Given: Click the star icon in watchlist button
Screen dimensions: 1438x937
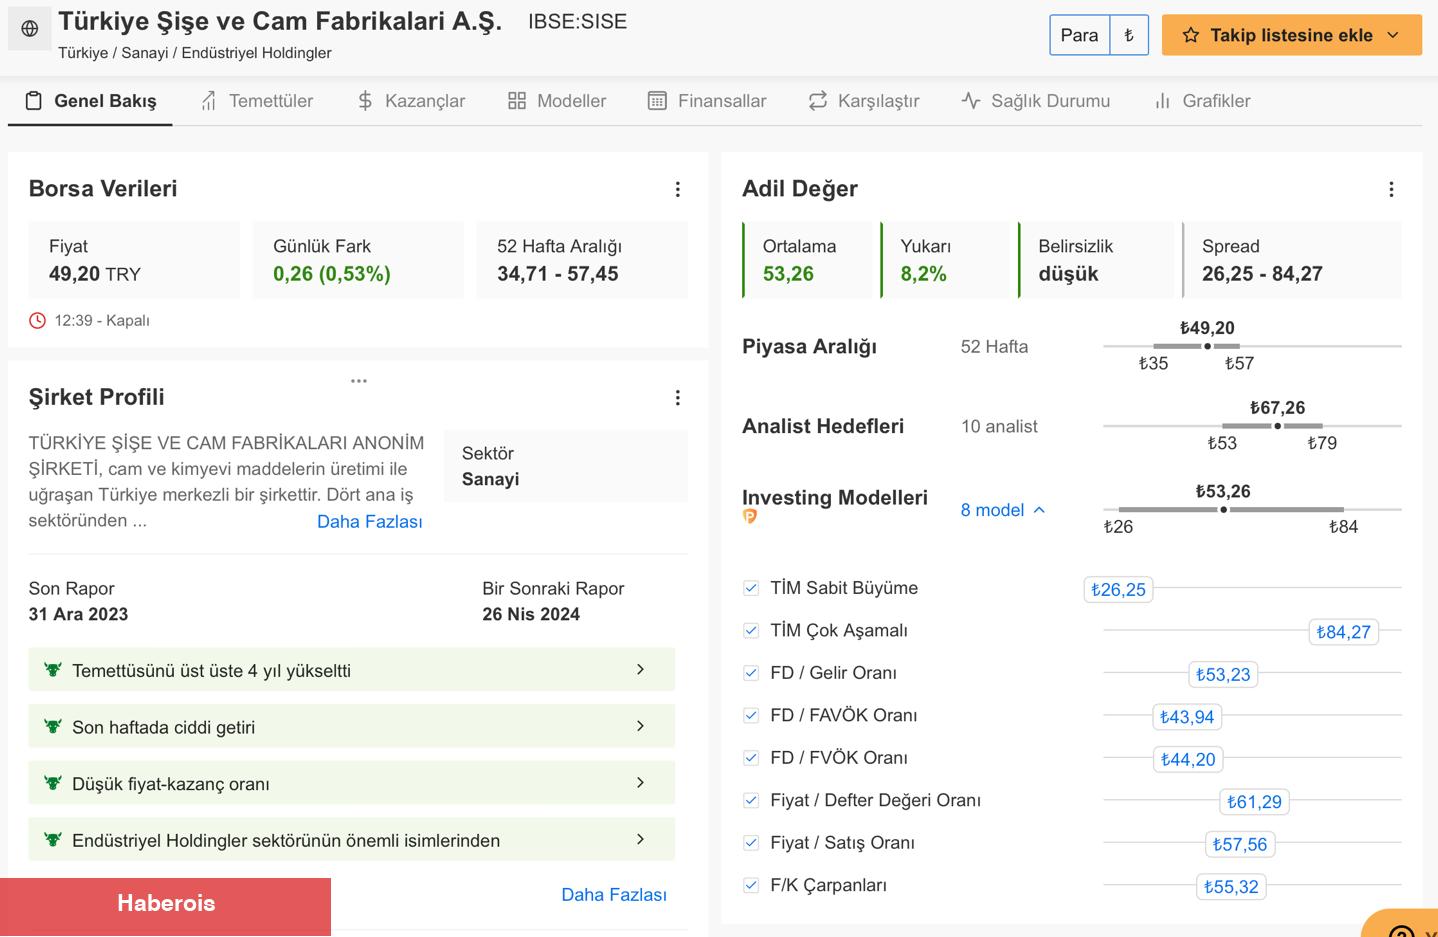Looking at the screenshot, I should [1190, 35].
